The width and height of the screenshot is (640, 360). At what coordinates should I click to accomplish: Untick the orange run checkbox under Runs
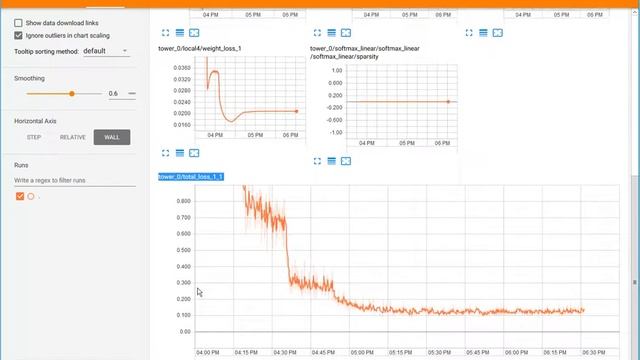point(20,196)
